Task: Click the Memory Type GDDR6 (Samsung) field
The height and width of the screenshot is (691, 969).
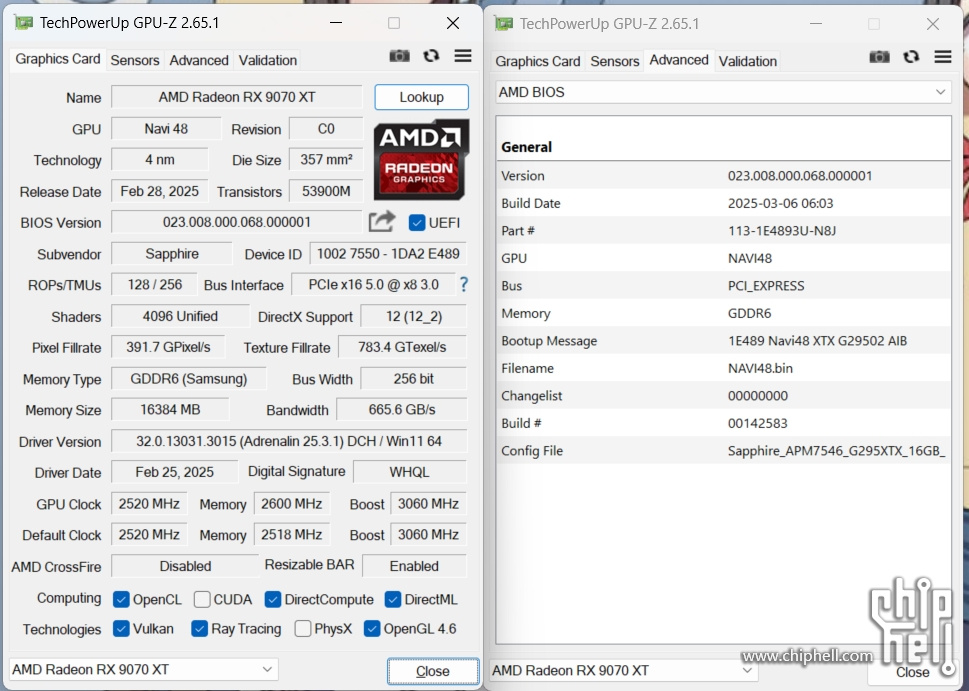Action: tap(188, 379)
